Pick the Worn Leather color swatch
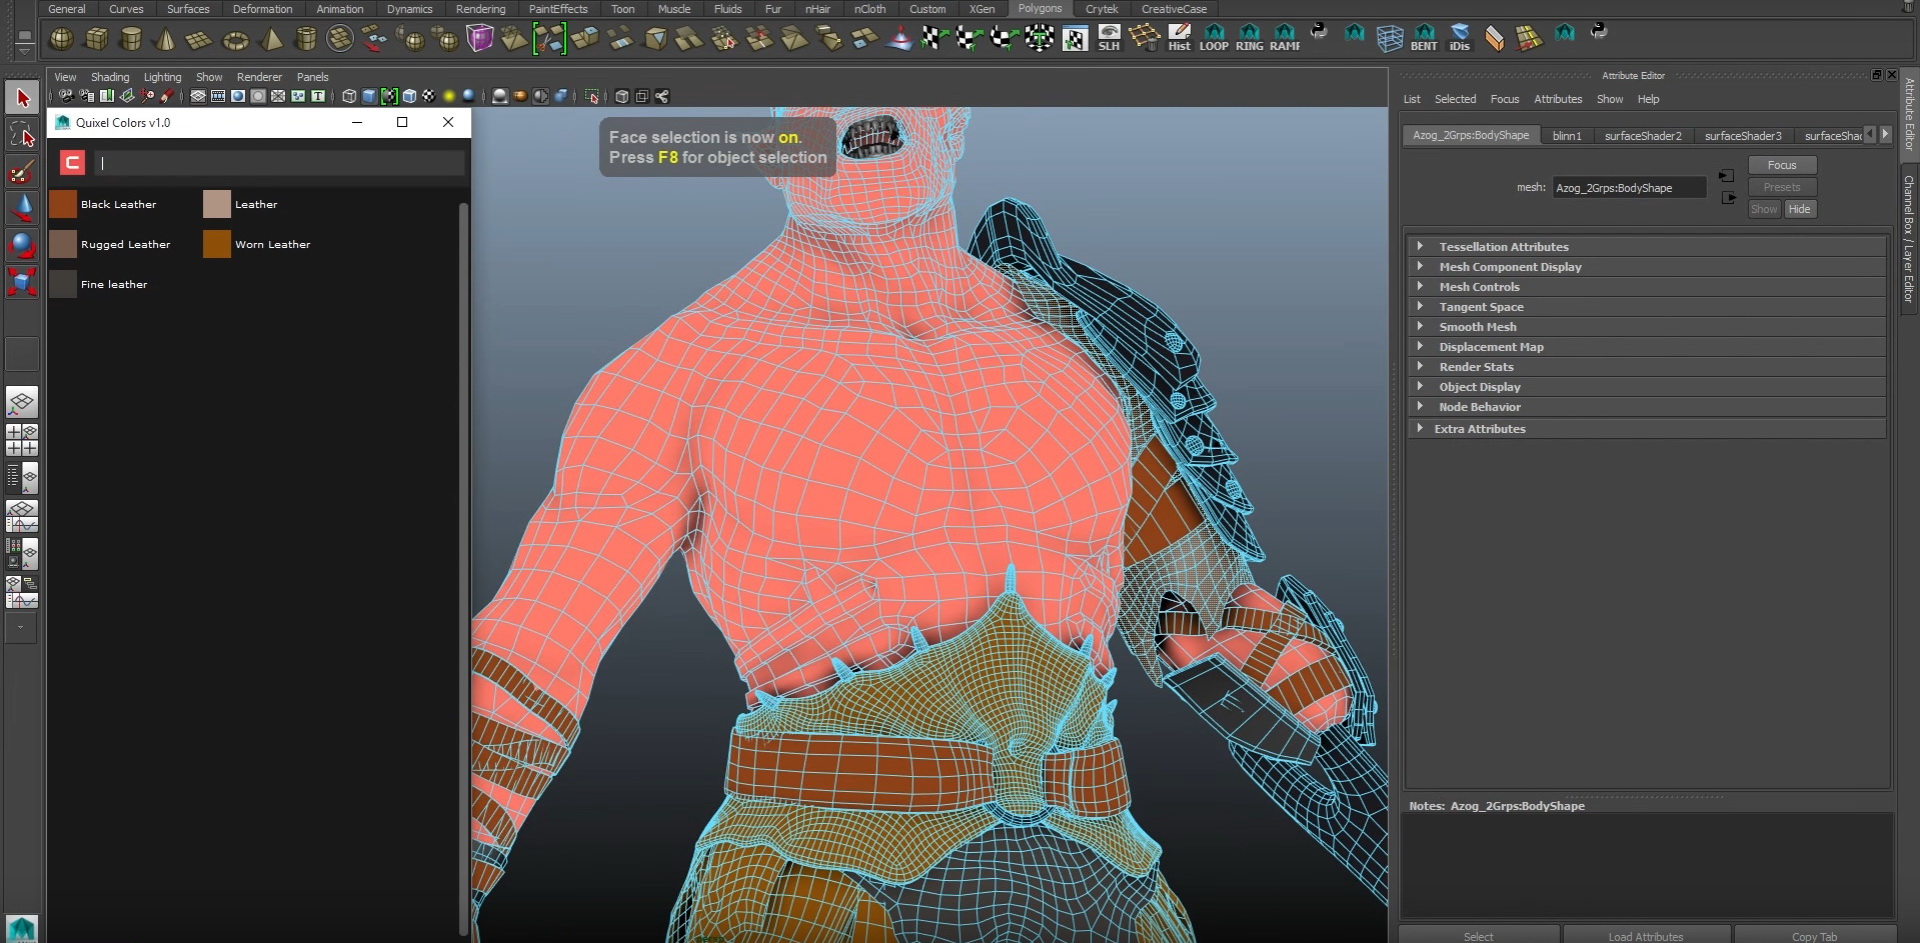1920x943 pixels. 217,244
